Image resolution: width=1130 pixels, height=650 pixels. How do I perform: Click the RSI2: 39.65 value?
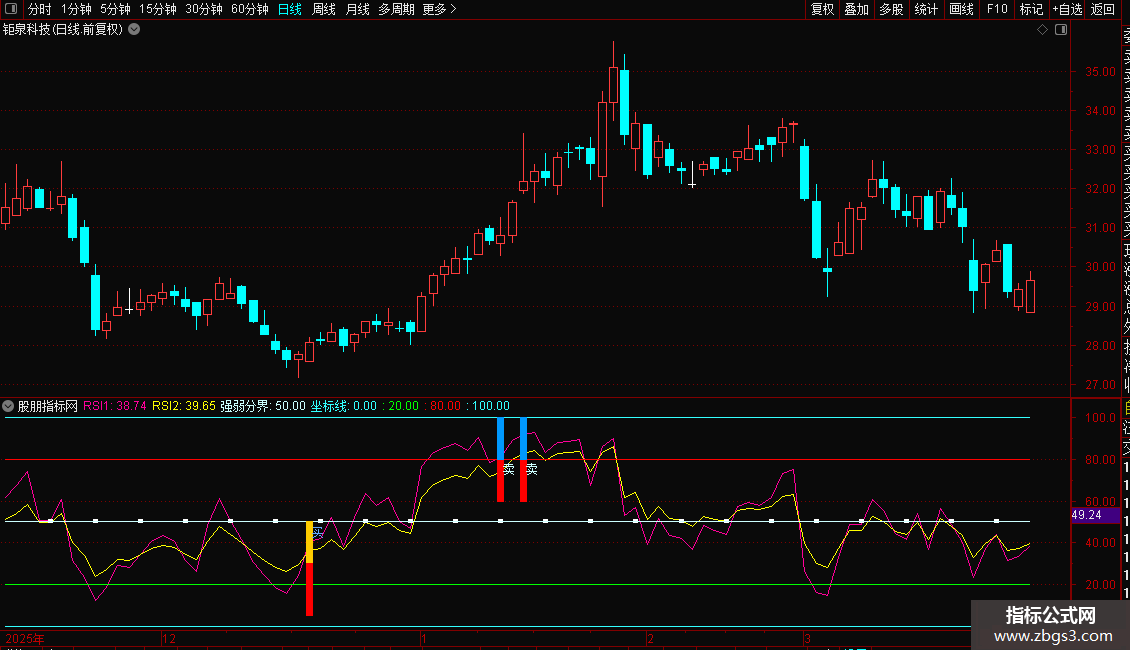[184, 406]
